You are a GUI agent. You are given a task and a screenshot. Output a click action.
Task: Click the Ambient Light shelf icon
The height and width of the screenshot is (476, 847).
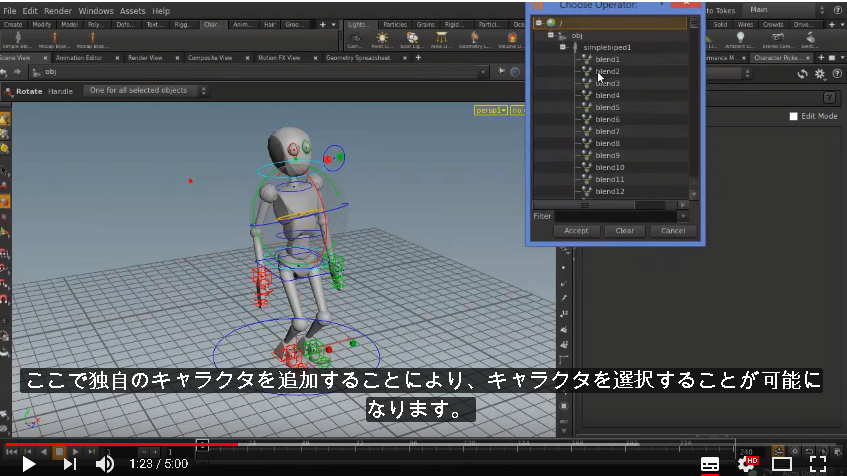click(740, 39)
